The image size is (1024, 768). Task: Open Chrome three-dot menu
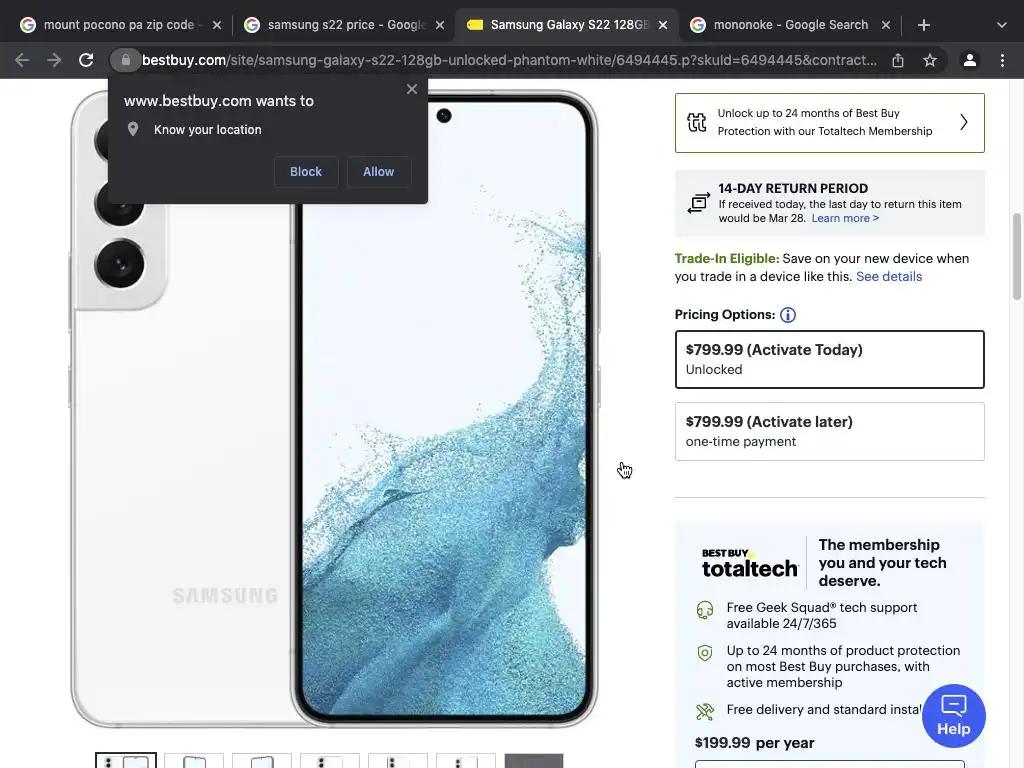point(1002,60)
